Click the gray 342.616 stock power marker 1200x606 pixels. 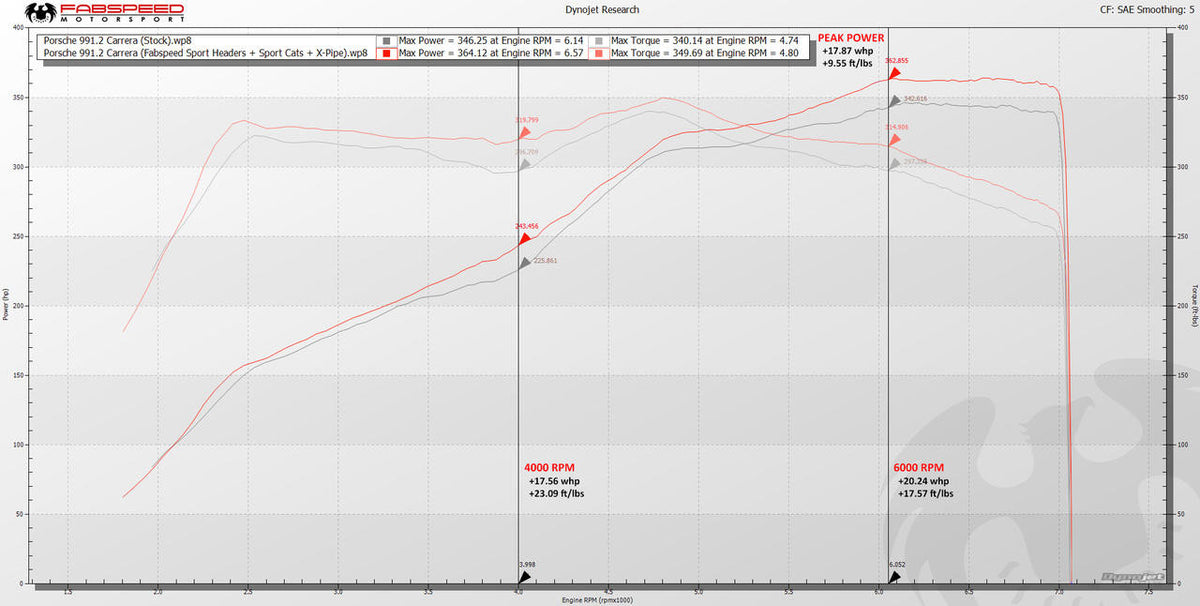click(895, 101)
